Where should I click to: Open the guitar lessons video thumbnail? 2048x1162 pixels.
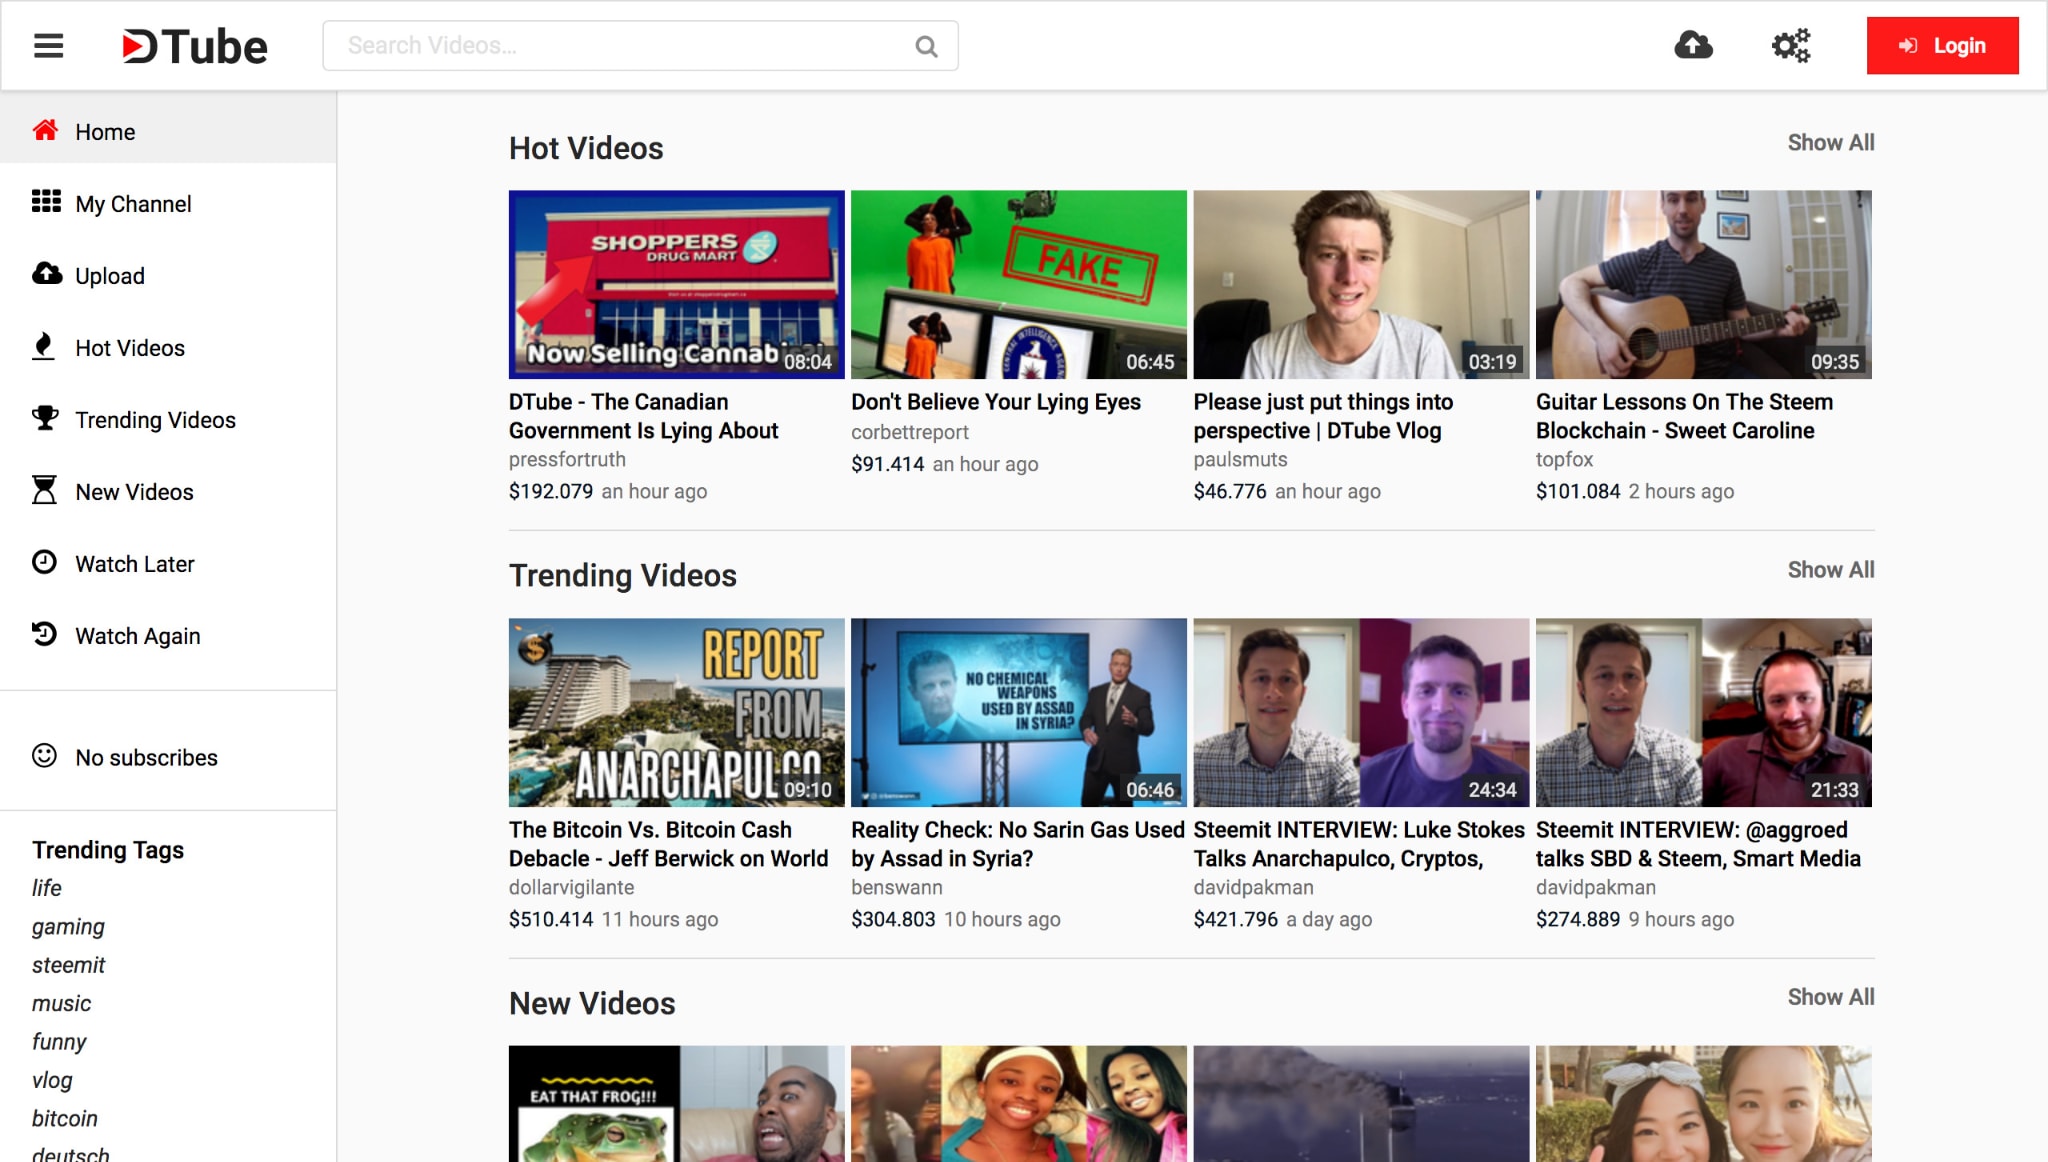[x=1703, y=284]
